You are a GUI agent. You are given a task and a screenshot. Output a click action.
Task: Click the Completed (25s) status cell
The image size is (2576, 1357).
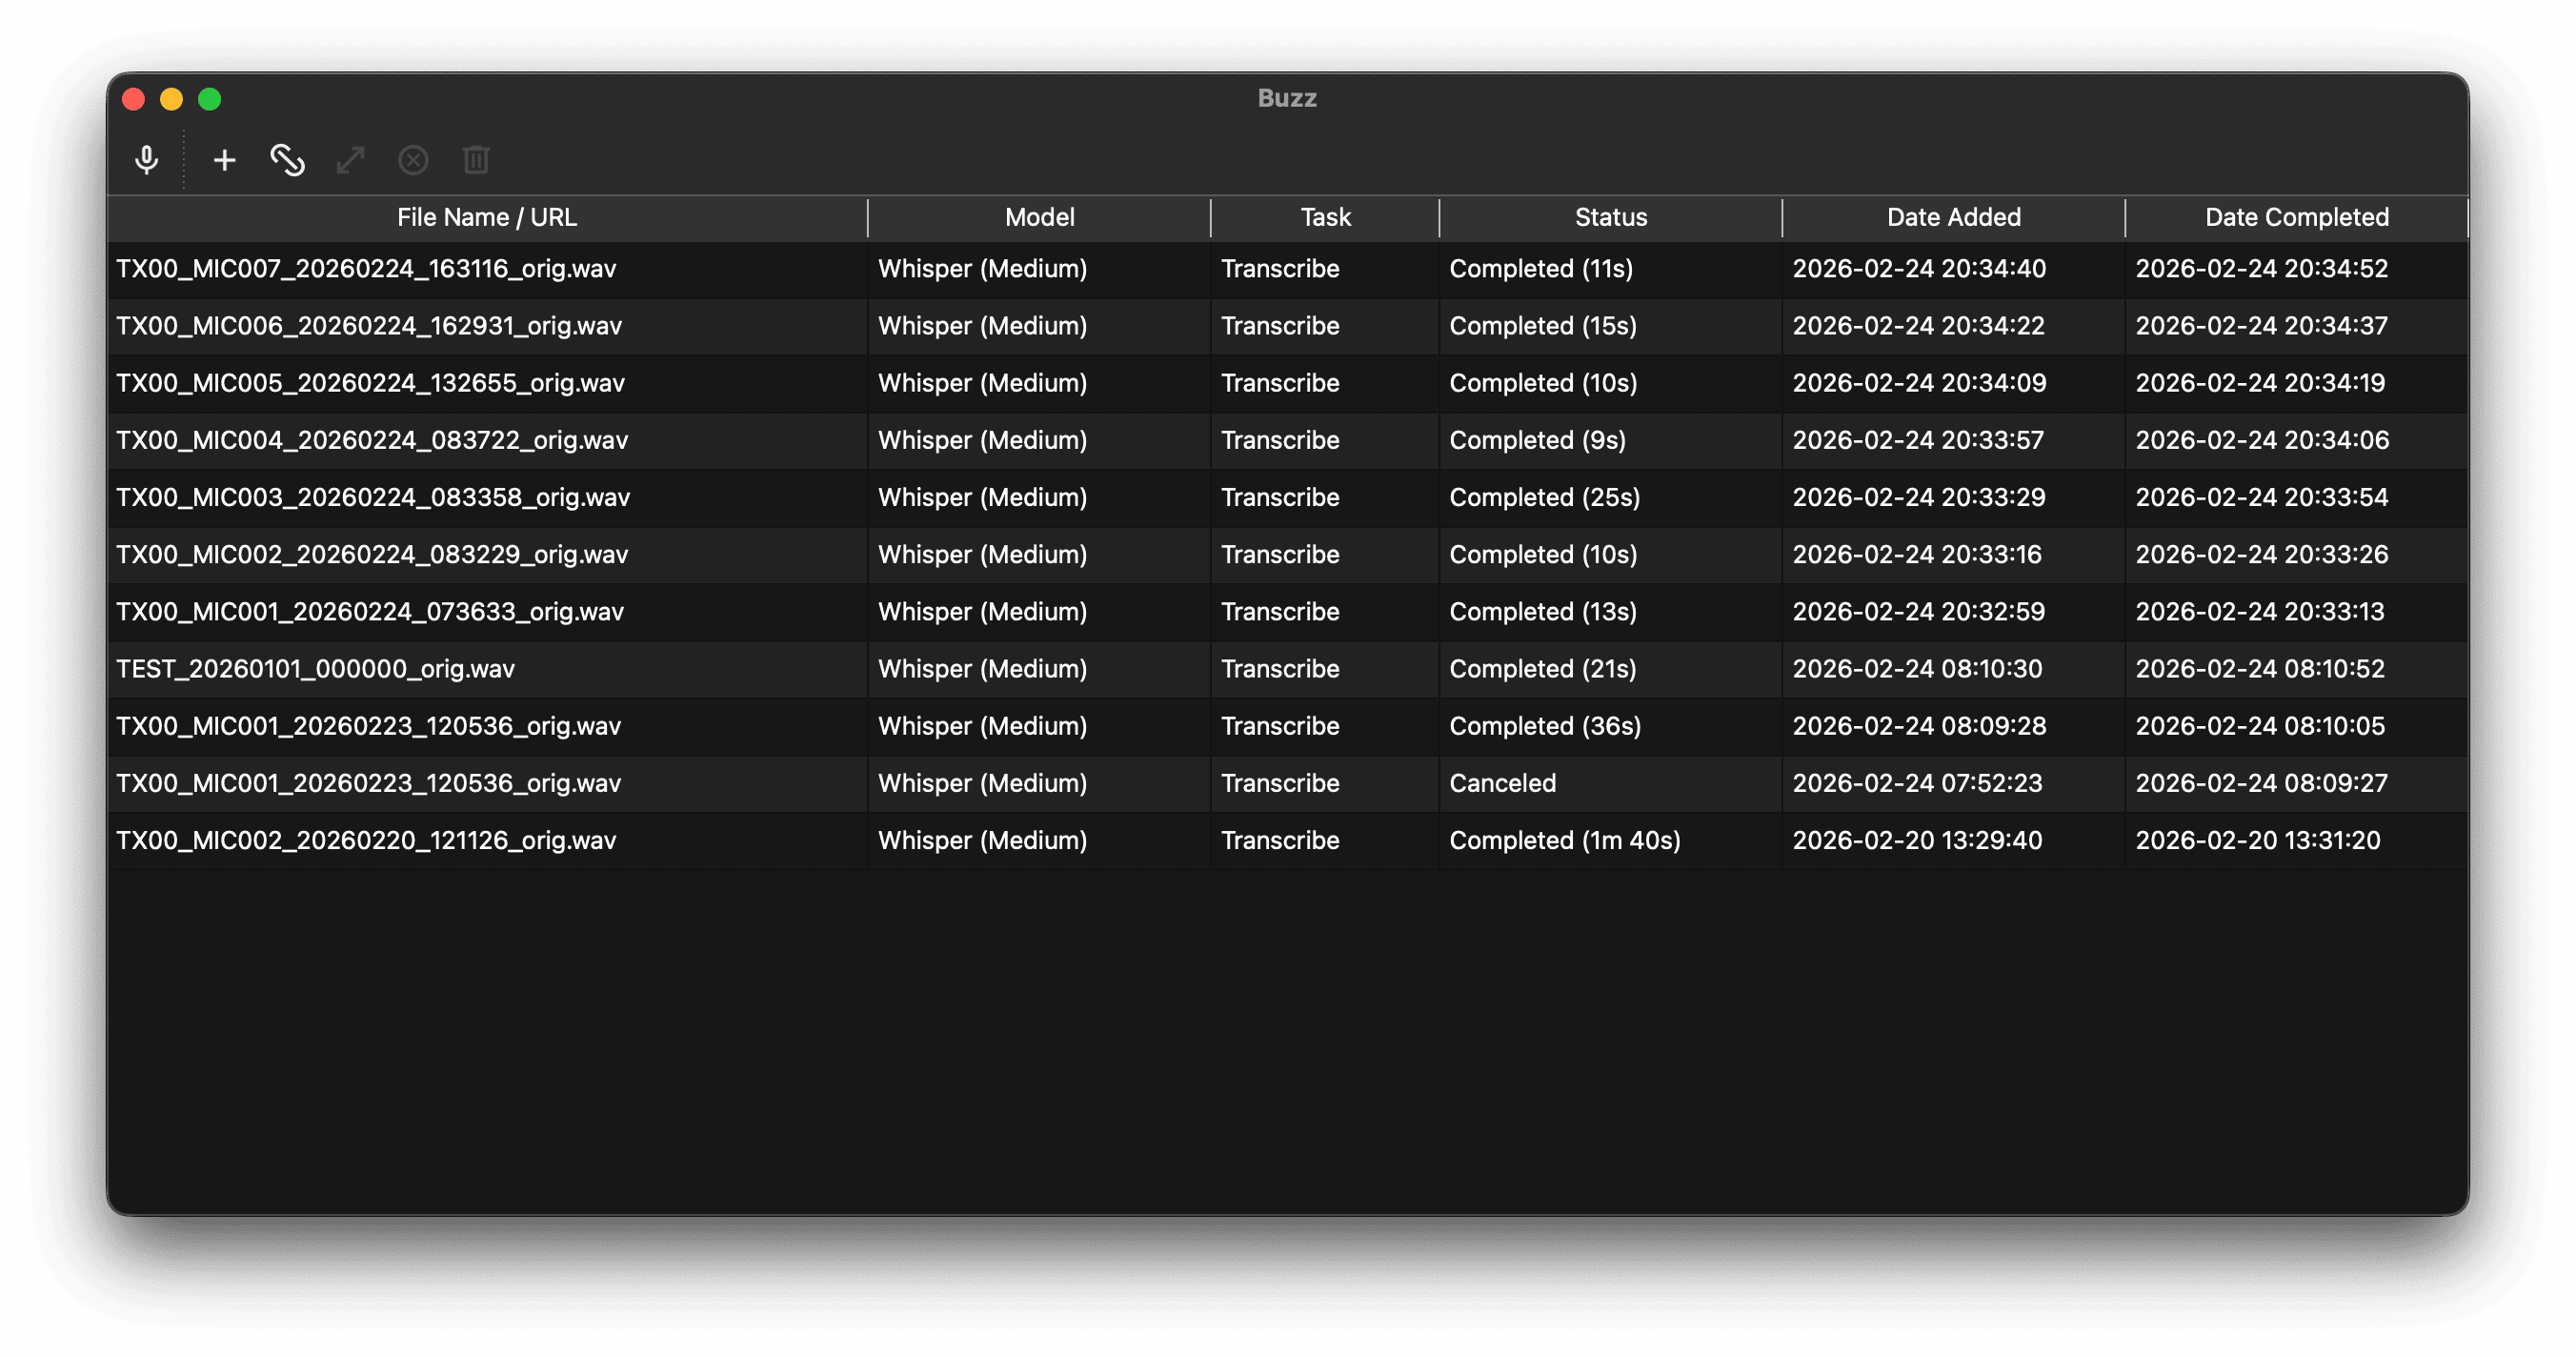1544,497
